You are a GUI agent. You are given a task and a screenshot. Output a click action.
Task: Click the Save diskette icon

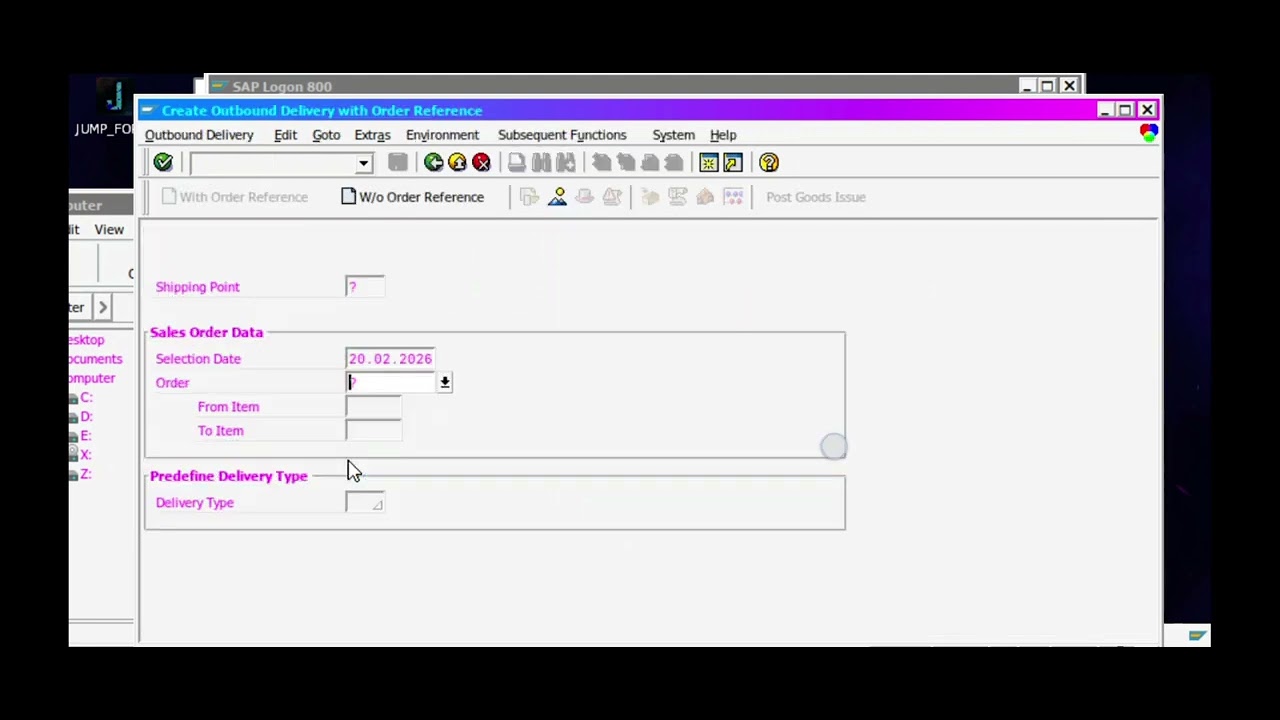click(x=397, y=162)
